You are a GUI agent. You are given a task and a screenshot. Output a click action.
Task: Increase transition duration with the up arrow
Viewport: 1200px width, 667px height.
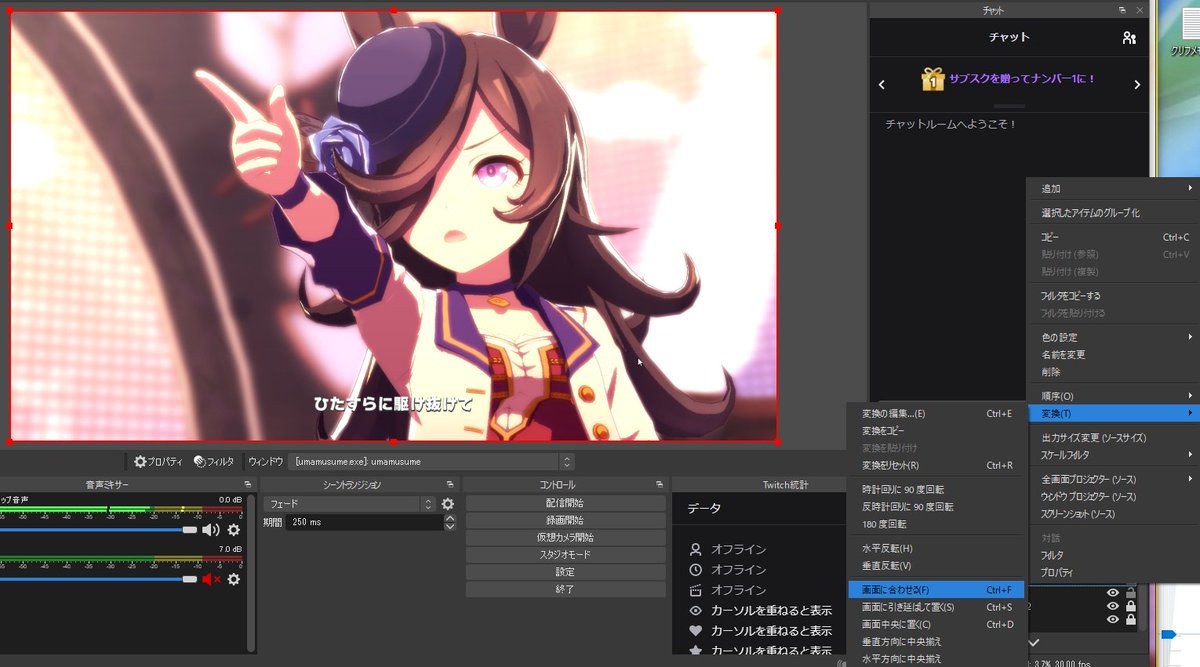[x=450, y=518]
